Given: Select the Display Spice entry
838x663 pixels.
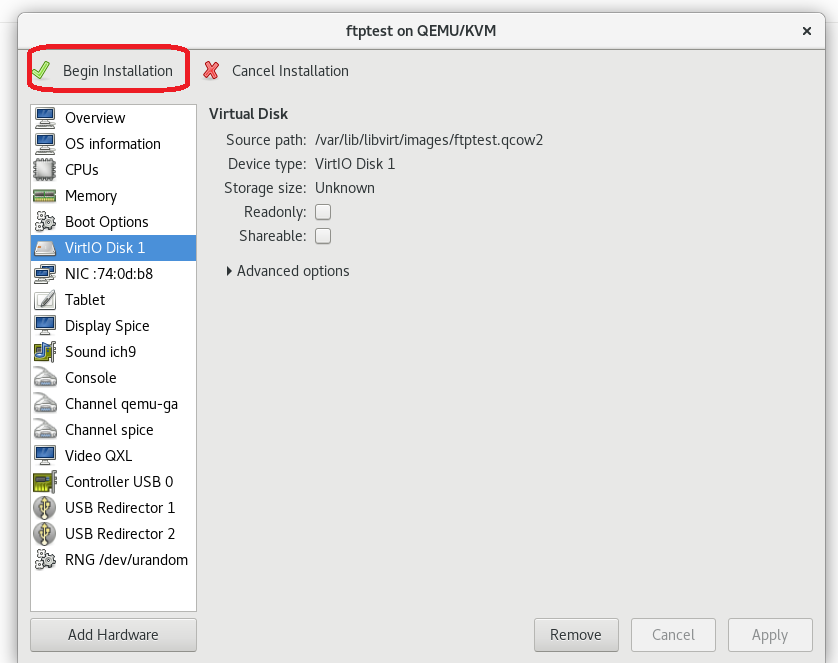Looking at the screenshot, I should click(x=113, y=326).
